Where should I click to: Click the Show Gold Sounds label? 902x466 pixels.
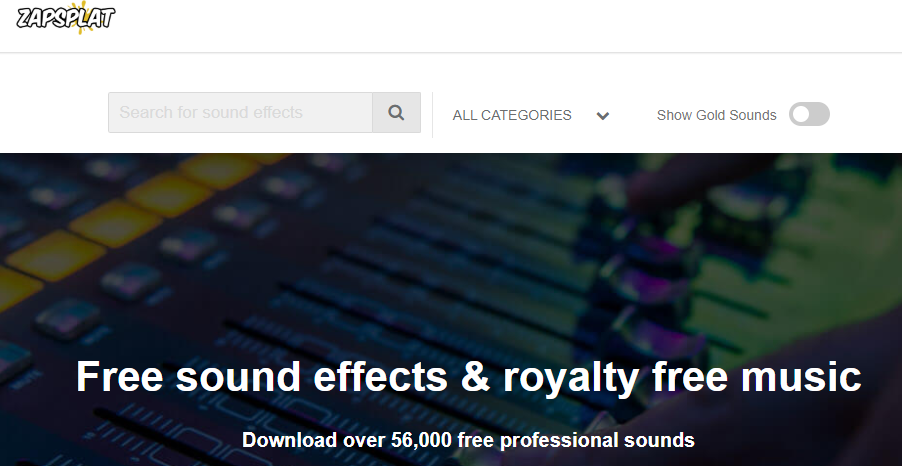[716, 115]
